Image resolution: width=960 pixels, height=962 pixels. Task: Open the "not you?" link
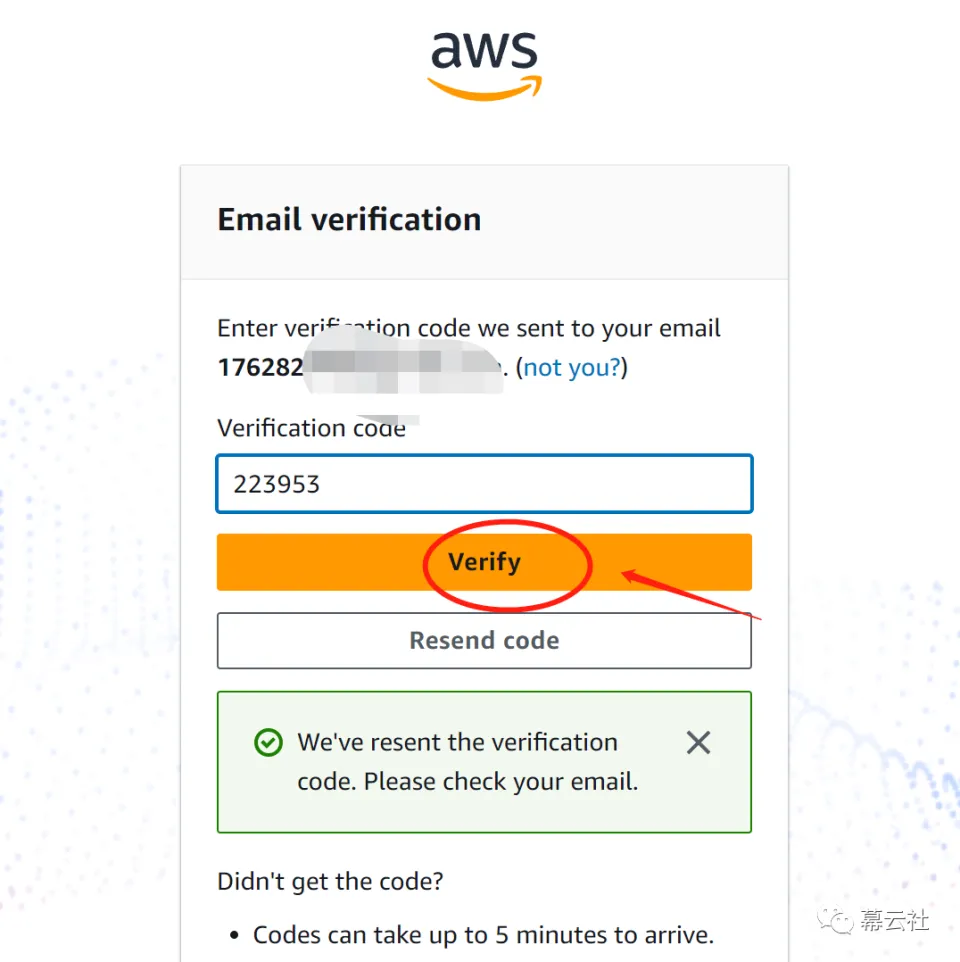(x=572, y=367)
